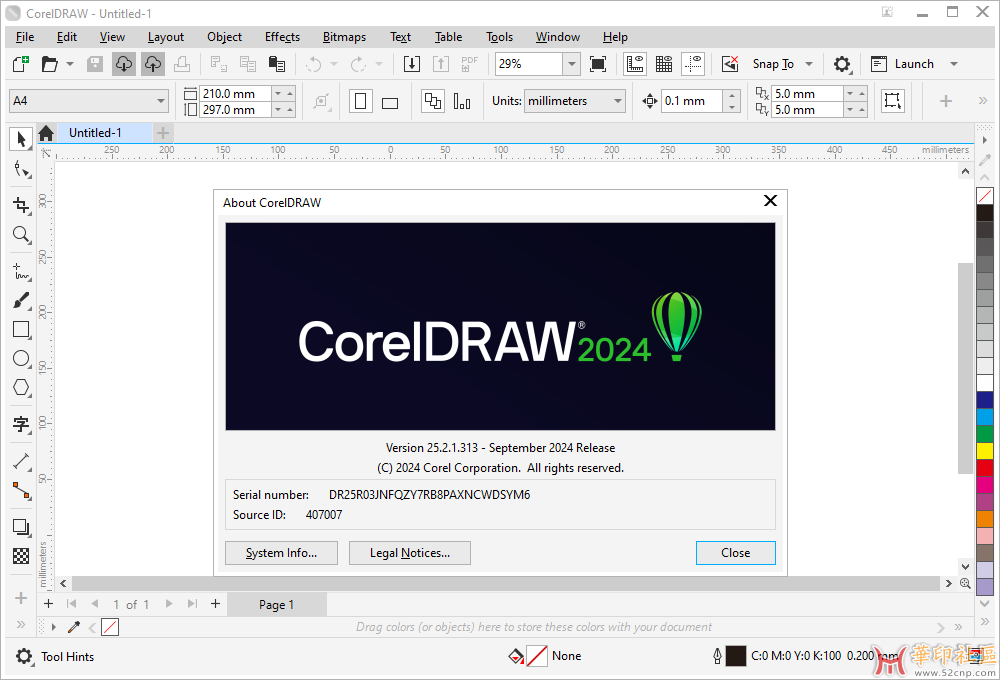Open Options gear icon in toolbar
This screenshot has width=1000, height=680.
pos(842,64)
